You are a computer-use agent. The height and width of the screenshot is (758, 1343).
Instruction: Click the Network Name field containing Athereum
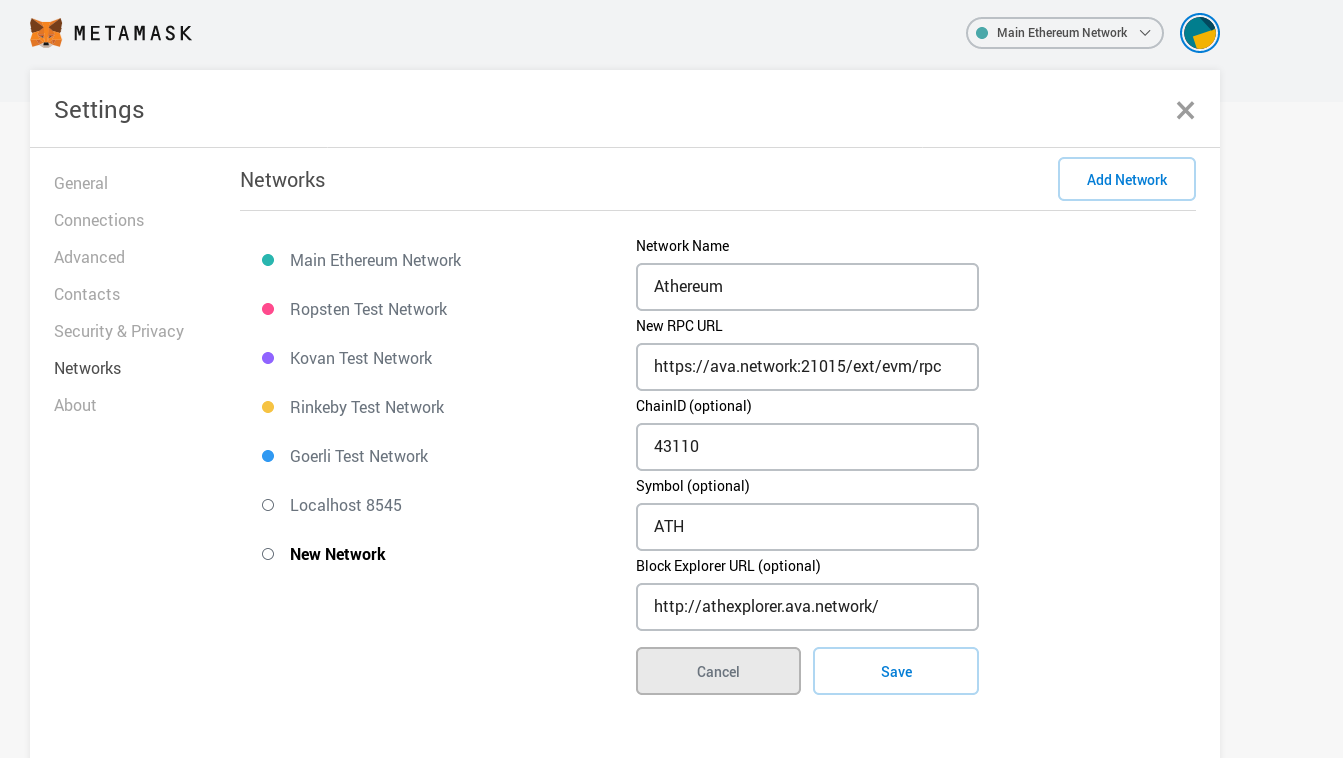pyautogui.click(x=807, y=287)
